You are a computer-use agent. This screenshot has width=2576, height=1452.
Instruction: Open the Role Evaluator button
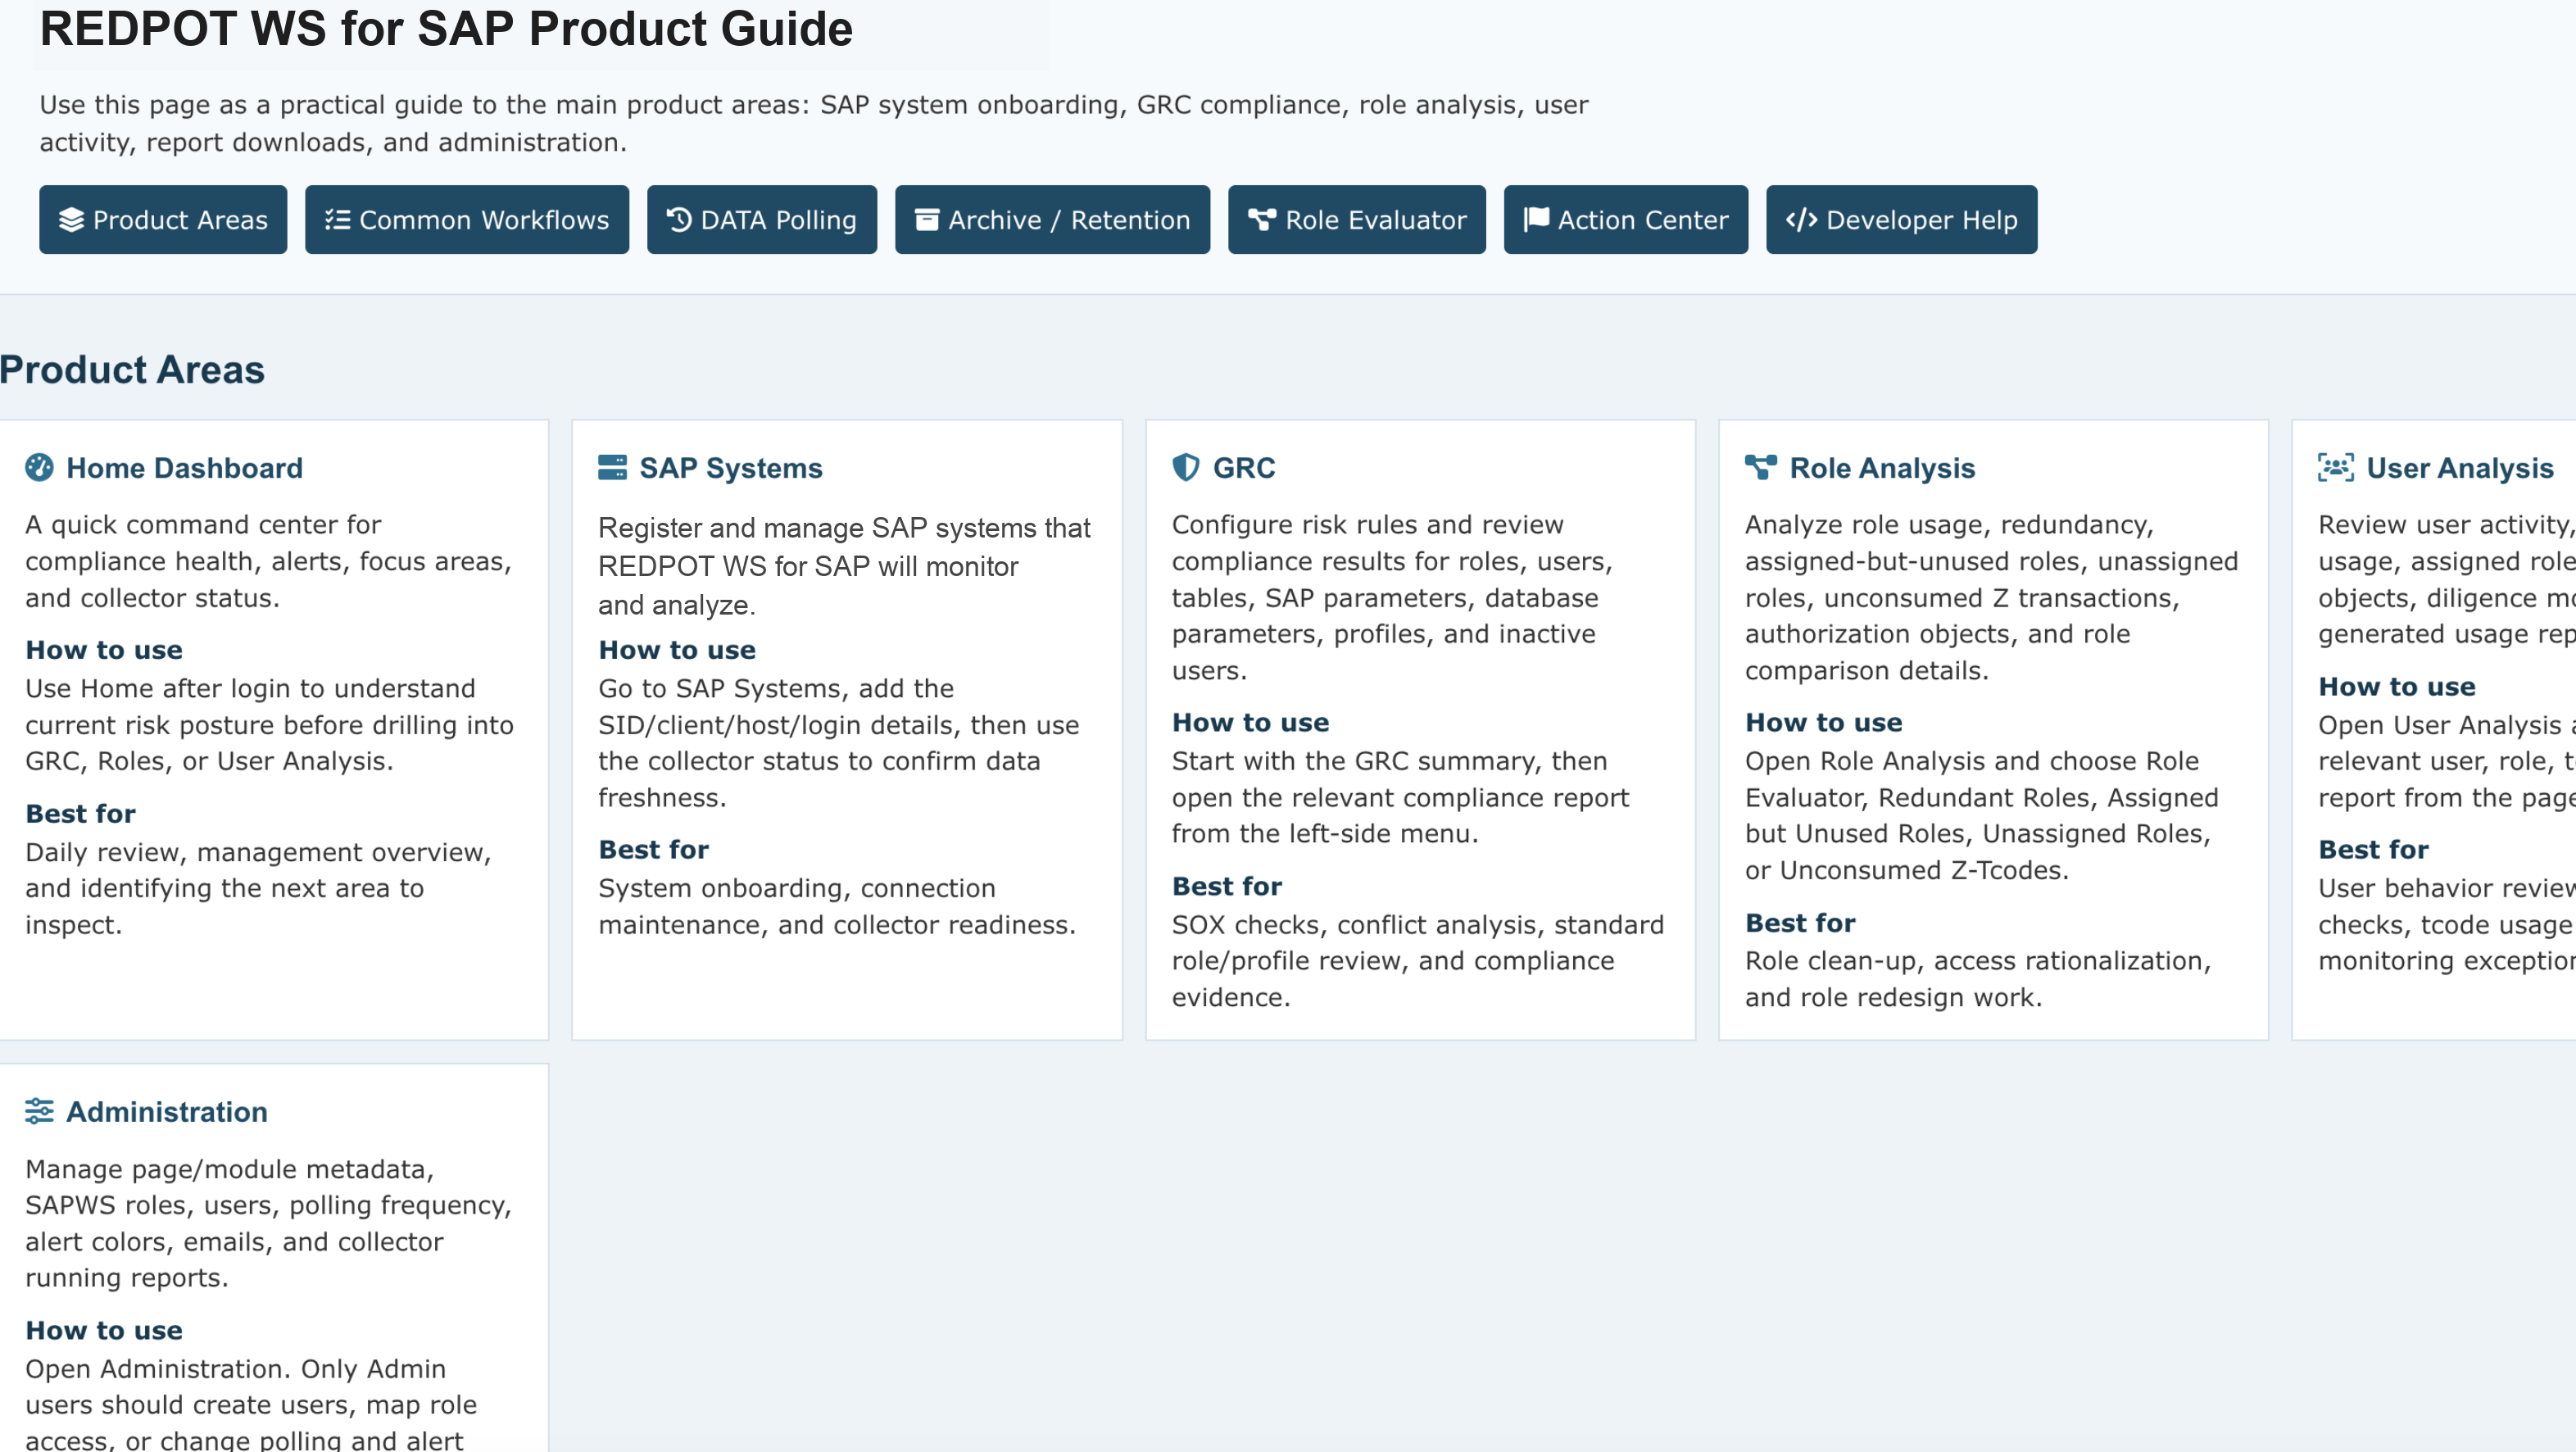point(1357,220)
